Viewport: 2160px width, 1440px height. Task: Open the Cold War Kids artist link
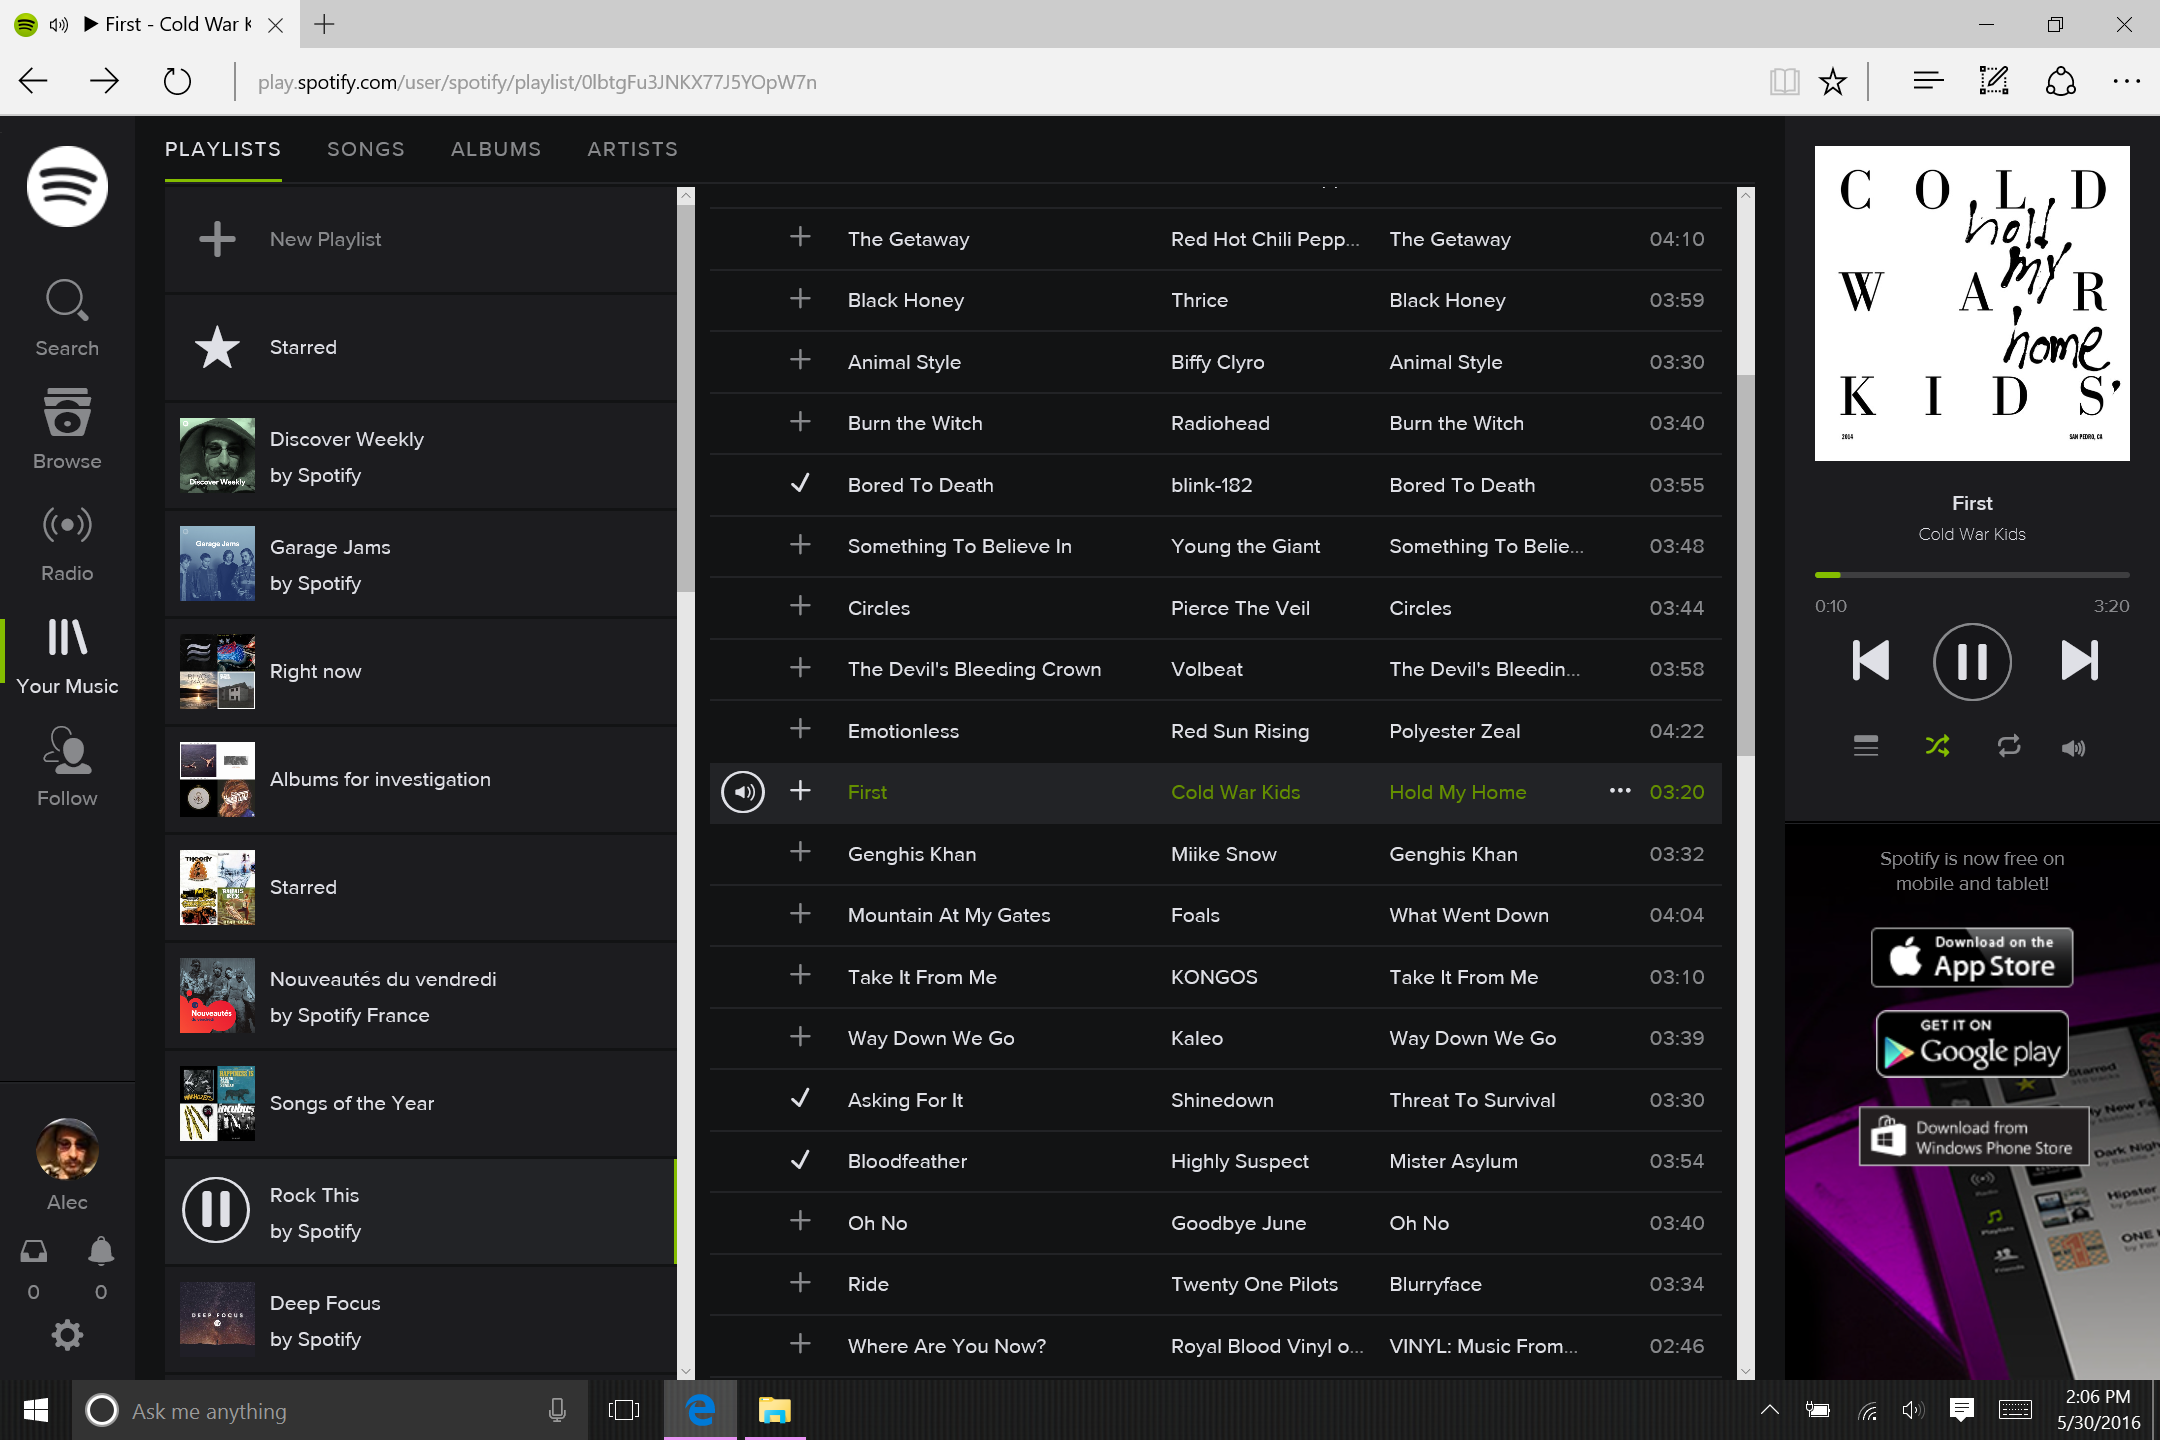tap(1235, 792)
